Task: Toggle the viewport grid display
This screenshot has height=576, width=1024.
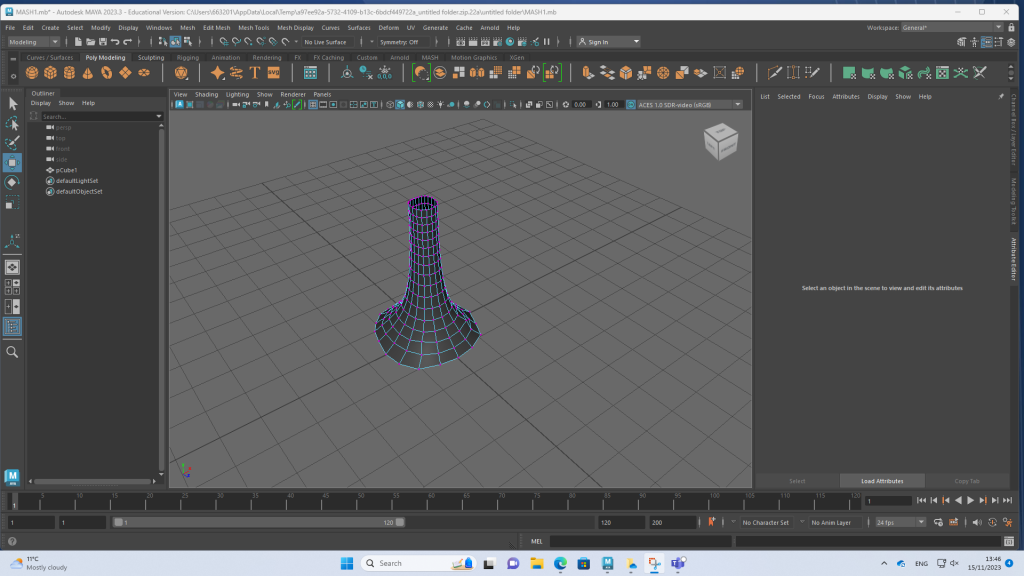Action: [x=313, y=104]
